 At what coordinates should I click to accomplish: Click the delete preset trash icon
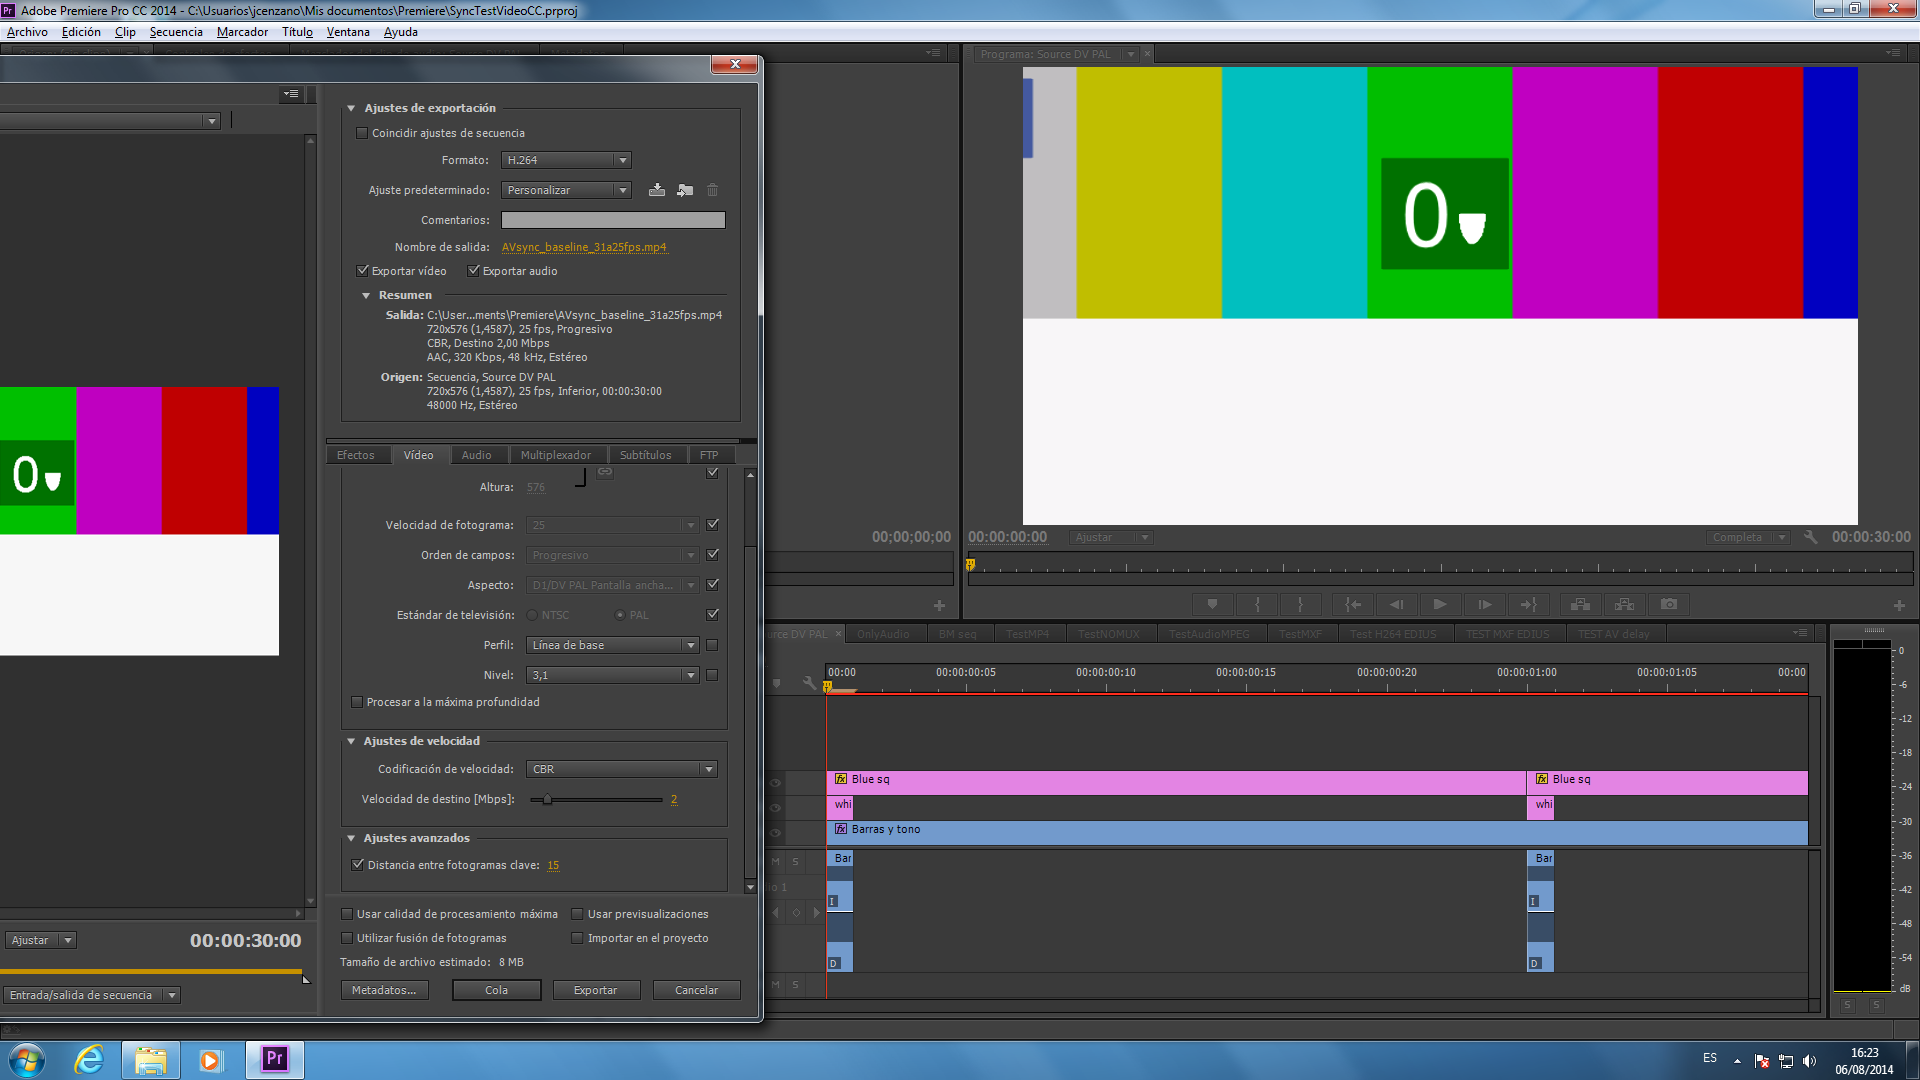713,190
